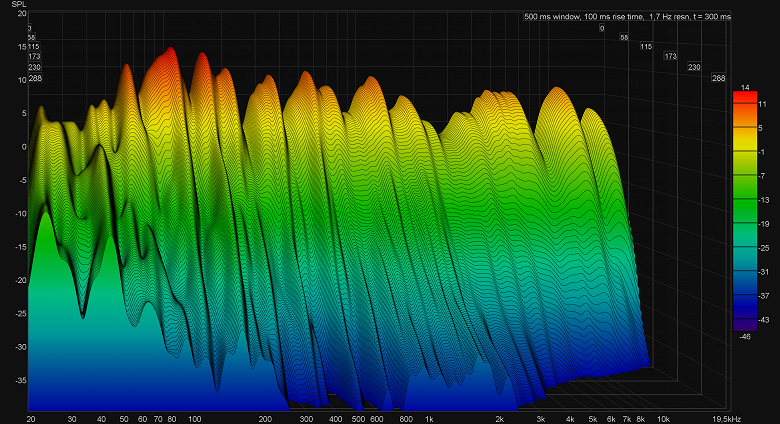Select the 19,5kHz frequency axis label
780x424 pixels.
[726, 419]
